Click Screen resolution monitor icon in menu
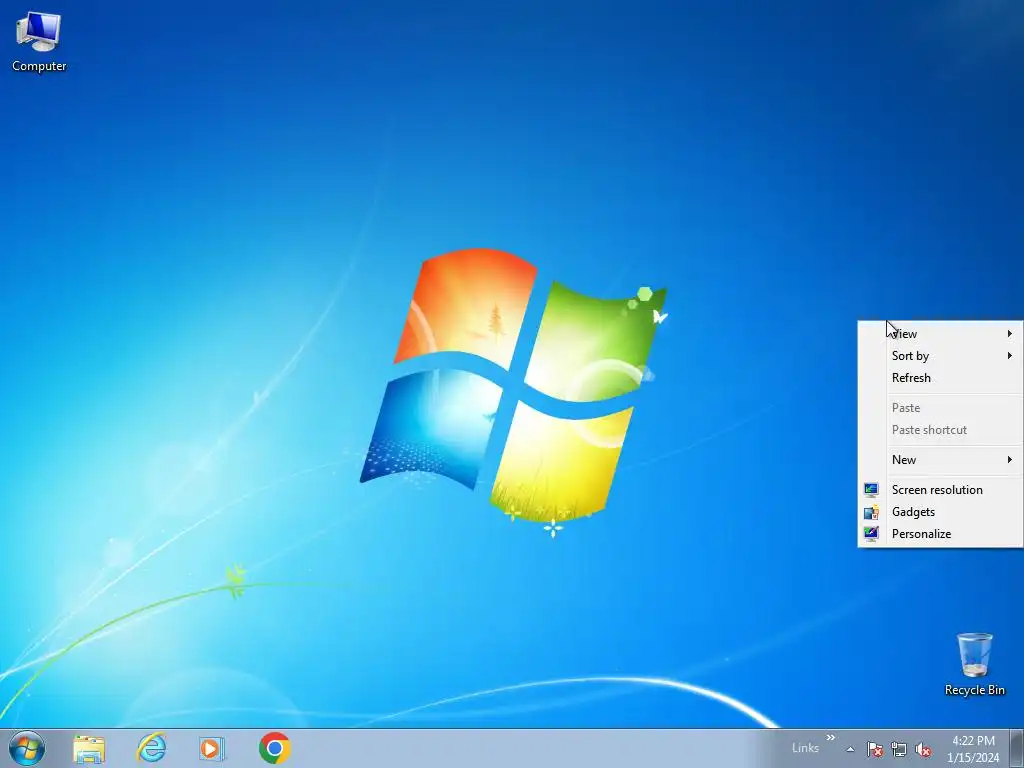 point(871,490)
